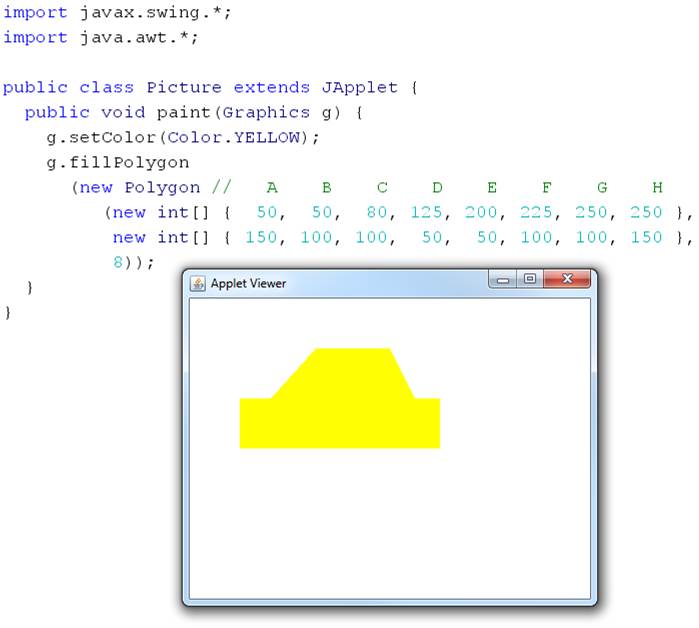Click the value 225 in the x-array
This screenshot has height=628, width=699.
click(536, 212)
